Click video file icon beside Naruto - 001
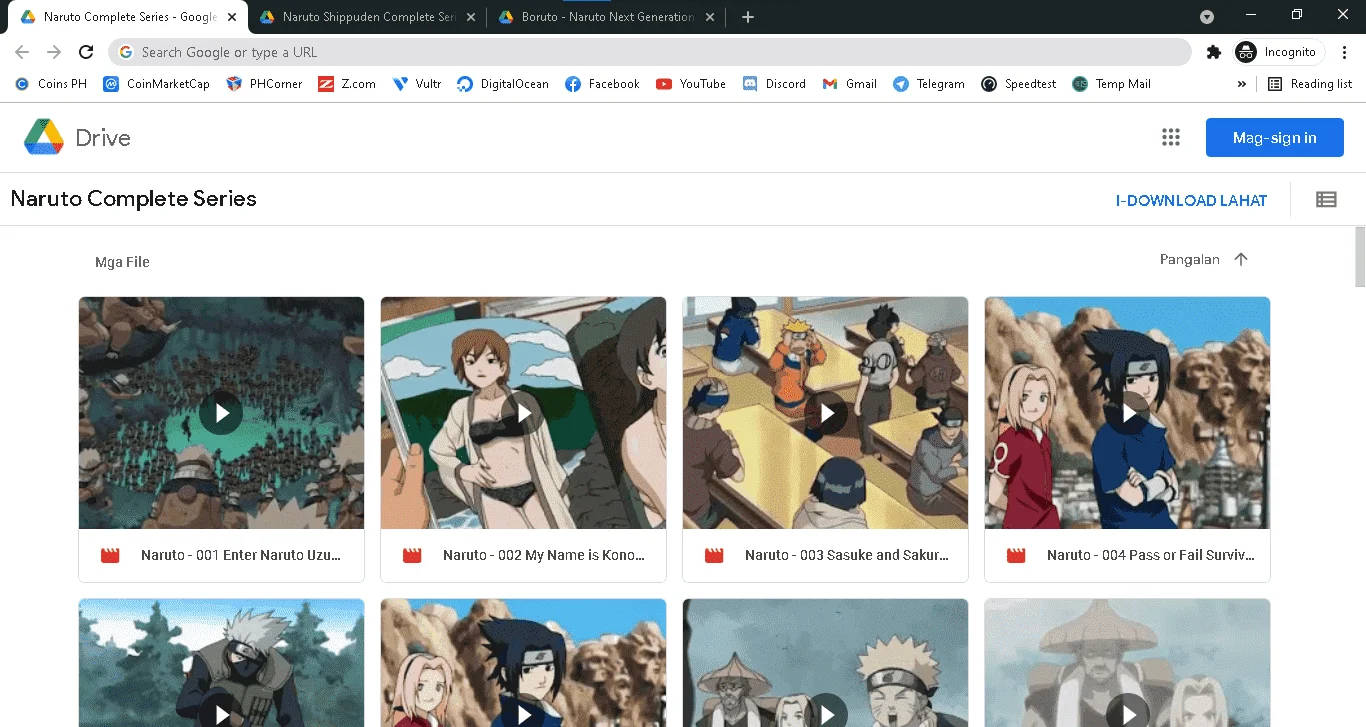Image resolution: width=1366 pixels, height=727 pixels. 110,555
